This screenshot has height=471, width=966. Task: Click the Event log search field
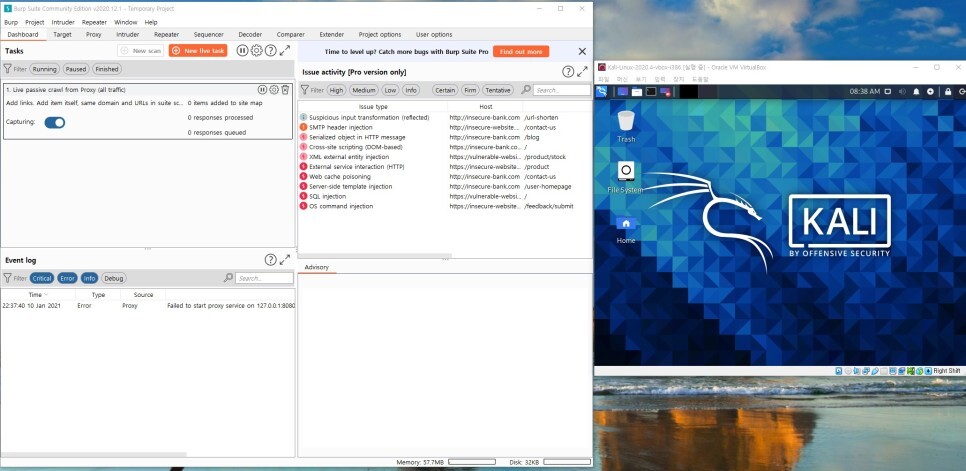[x=265, y=278]
